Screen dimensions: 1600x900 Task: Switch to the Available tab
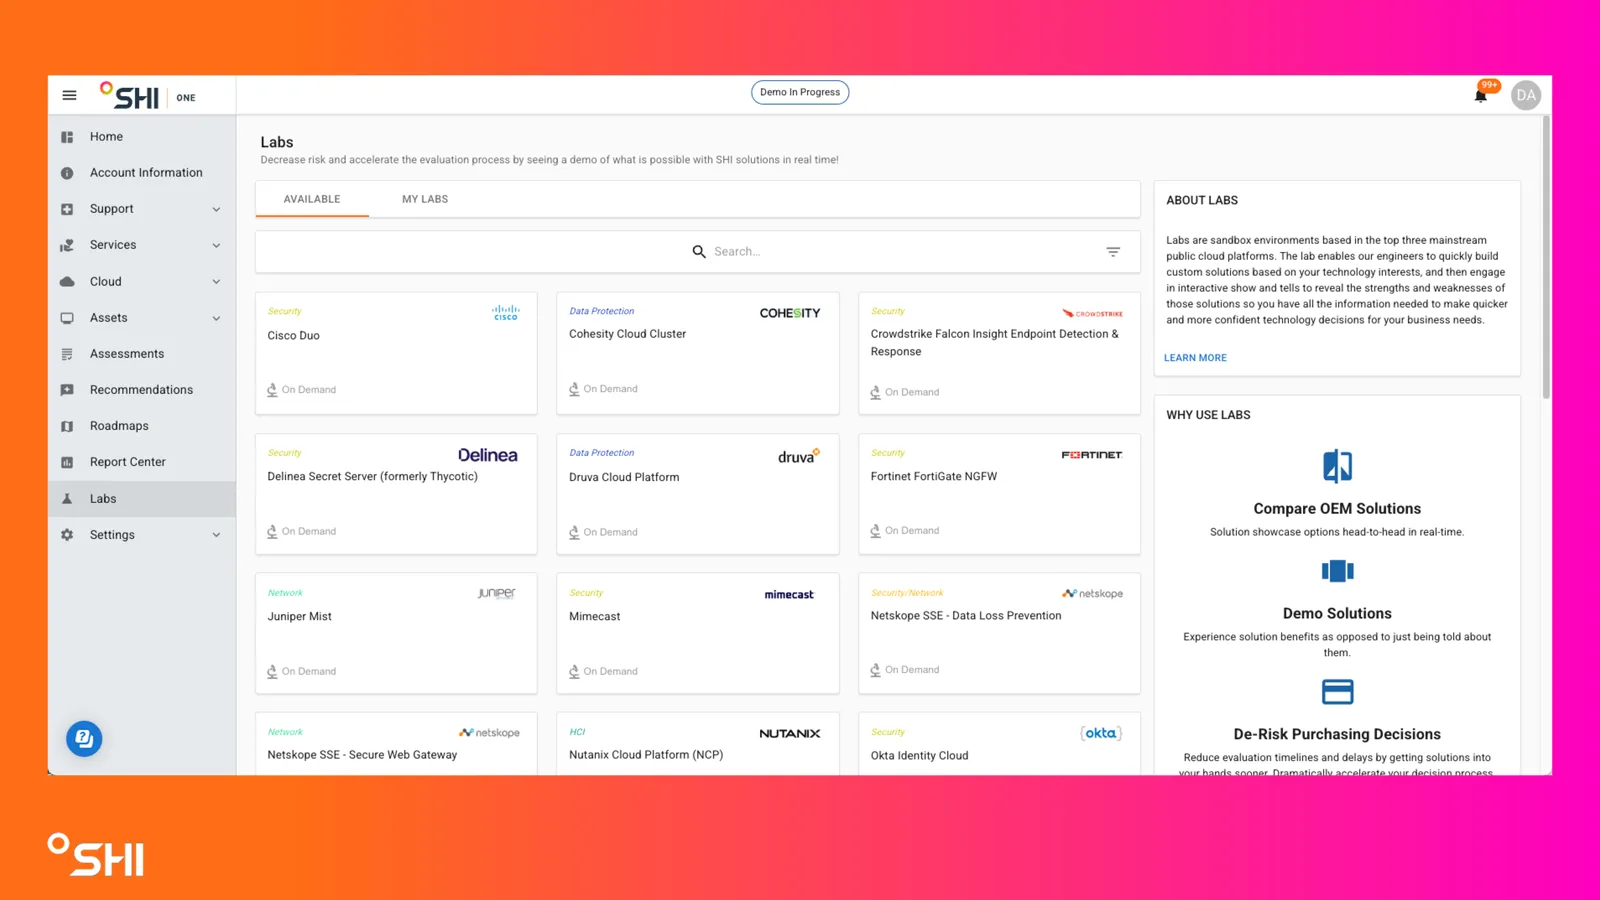coord(312,199)
